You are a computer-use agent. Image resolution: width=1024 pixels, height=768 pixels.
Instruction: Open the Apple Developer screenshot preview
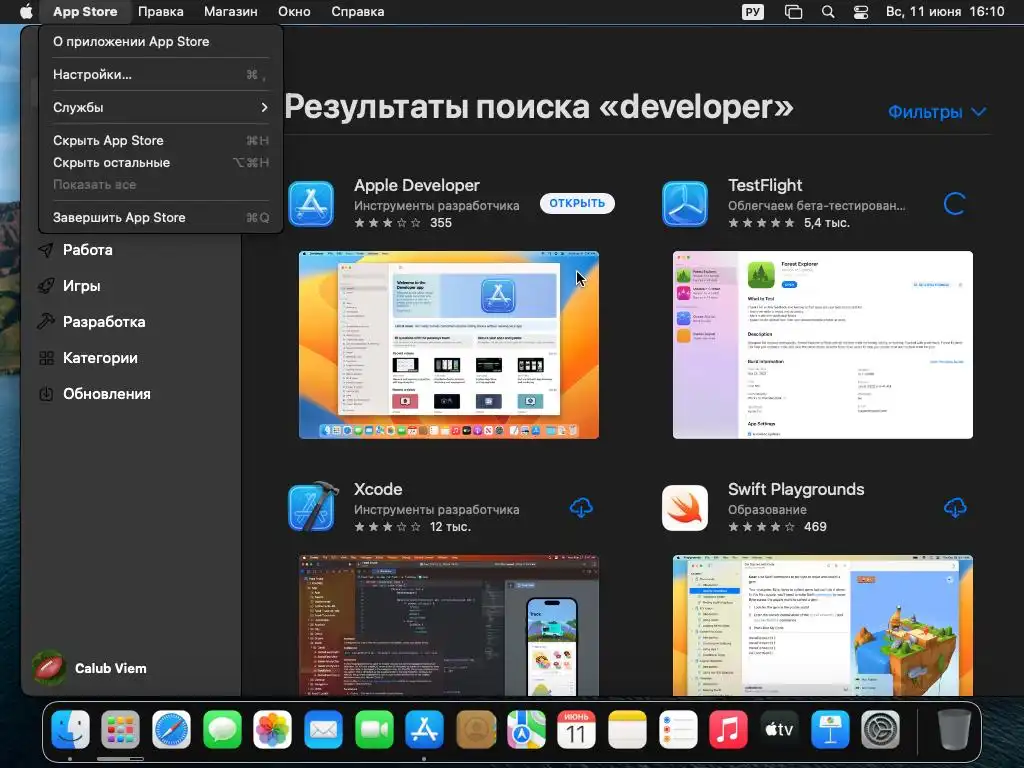(449, 345)
